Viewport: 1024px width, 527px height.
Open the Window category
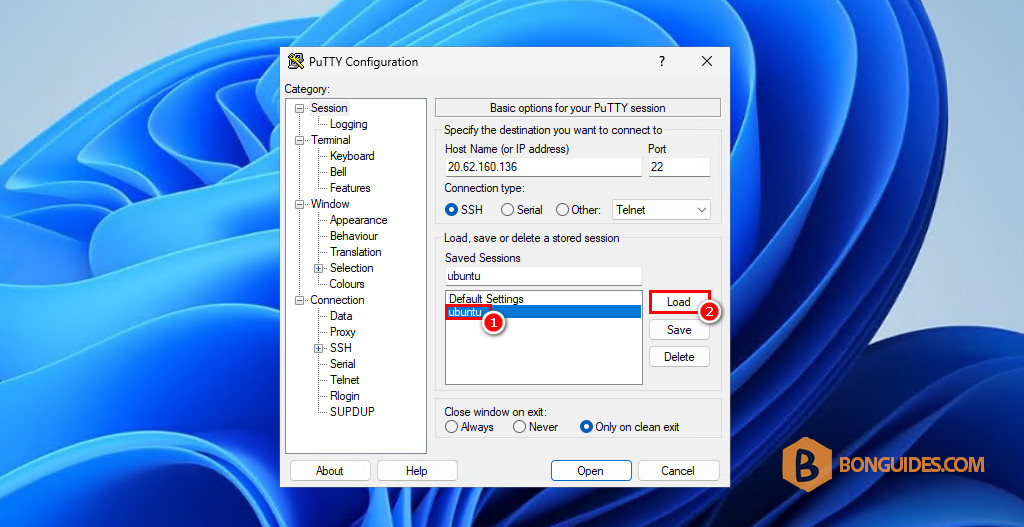pyautogui.click(x=330, y=204)
